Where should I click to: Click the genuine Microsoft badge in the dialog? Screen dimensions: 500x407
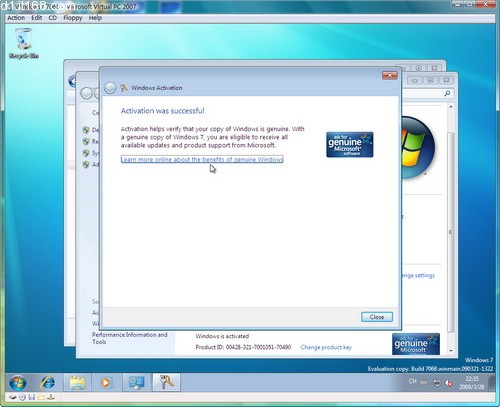tap(350, 144)
